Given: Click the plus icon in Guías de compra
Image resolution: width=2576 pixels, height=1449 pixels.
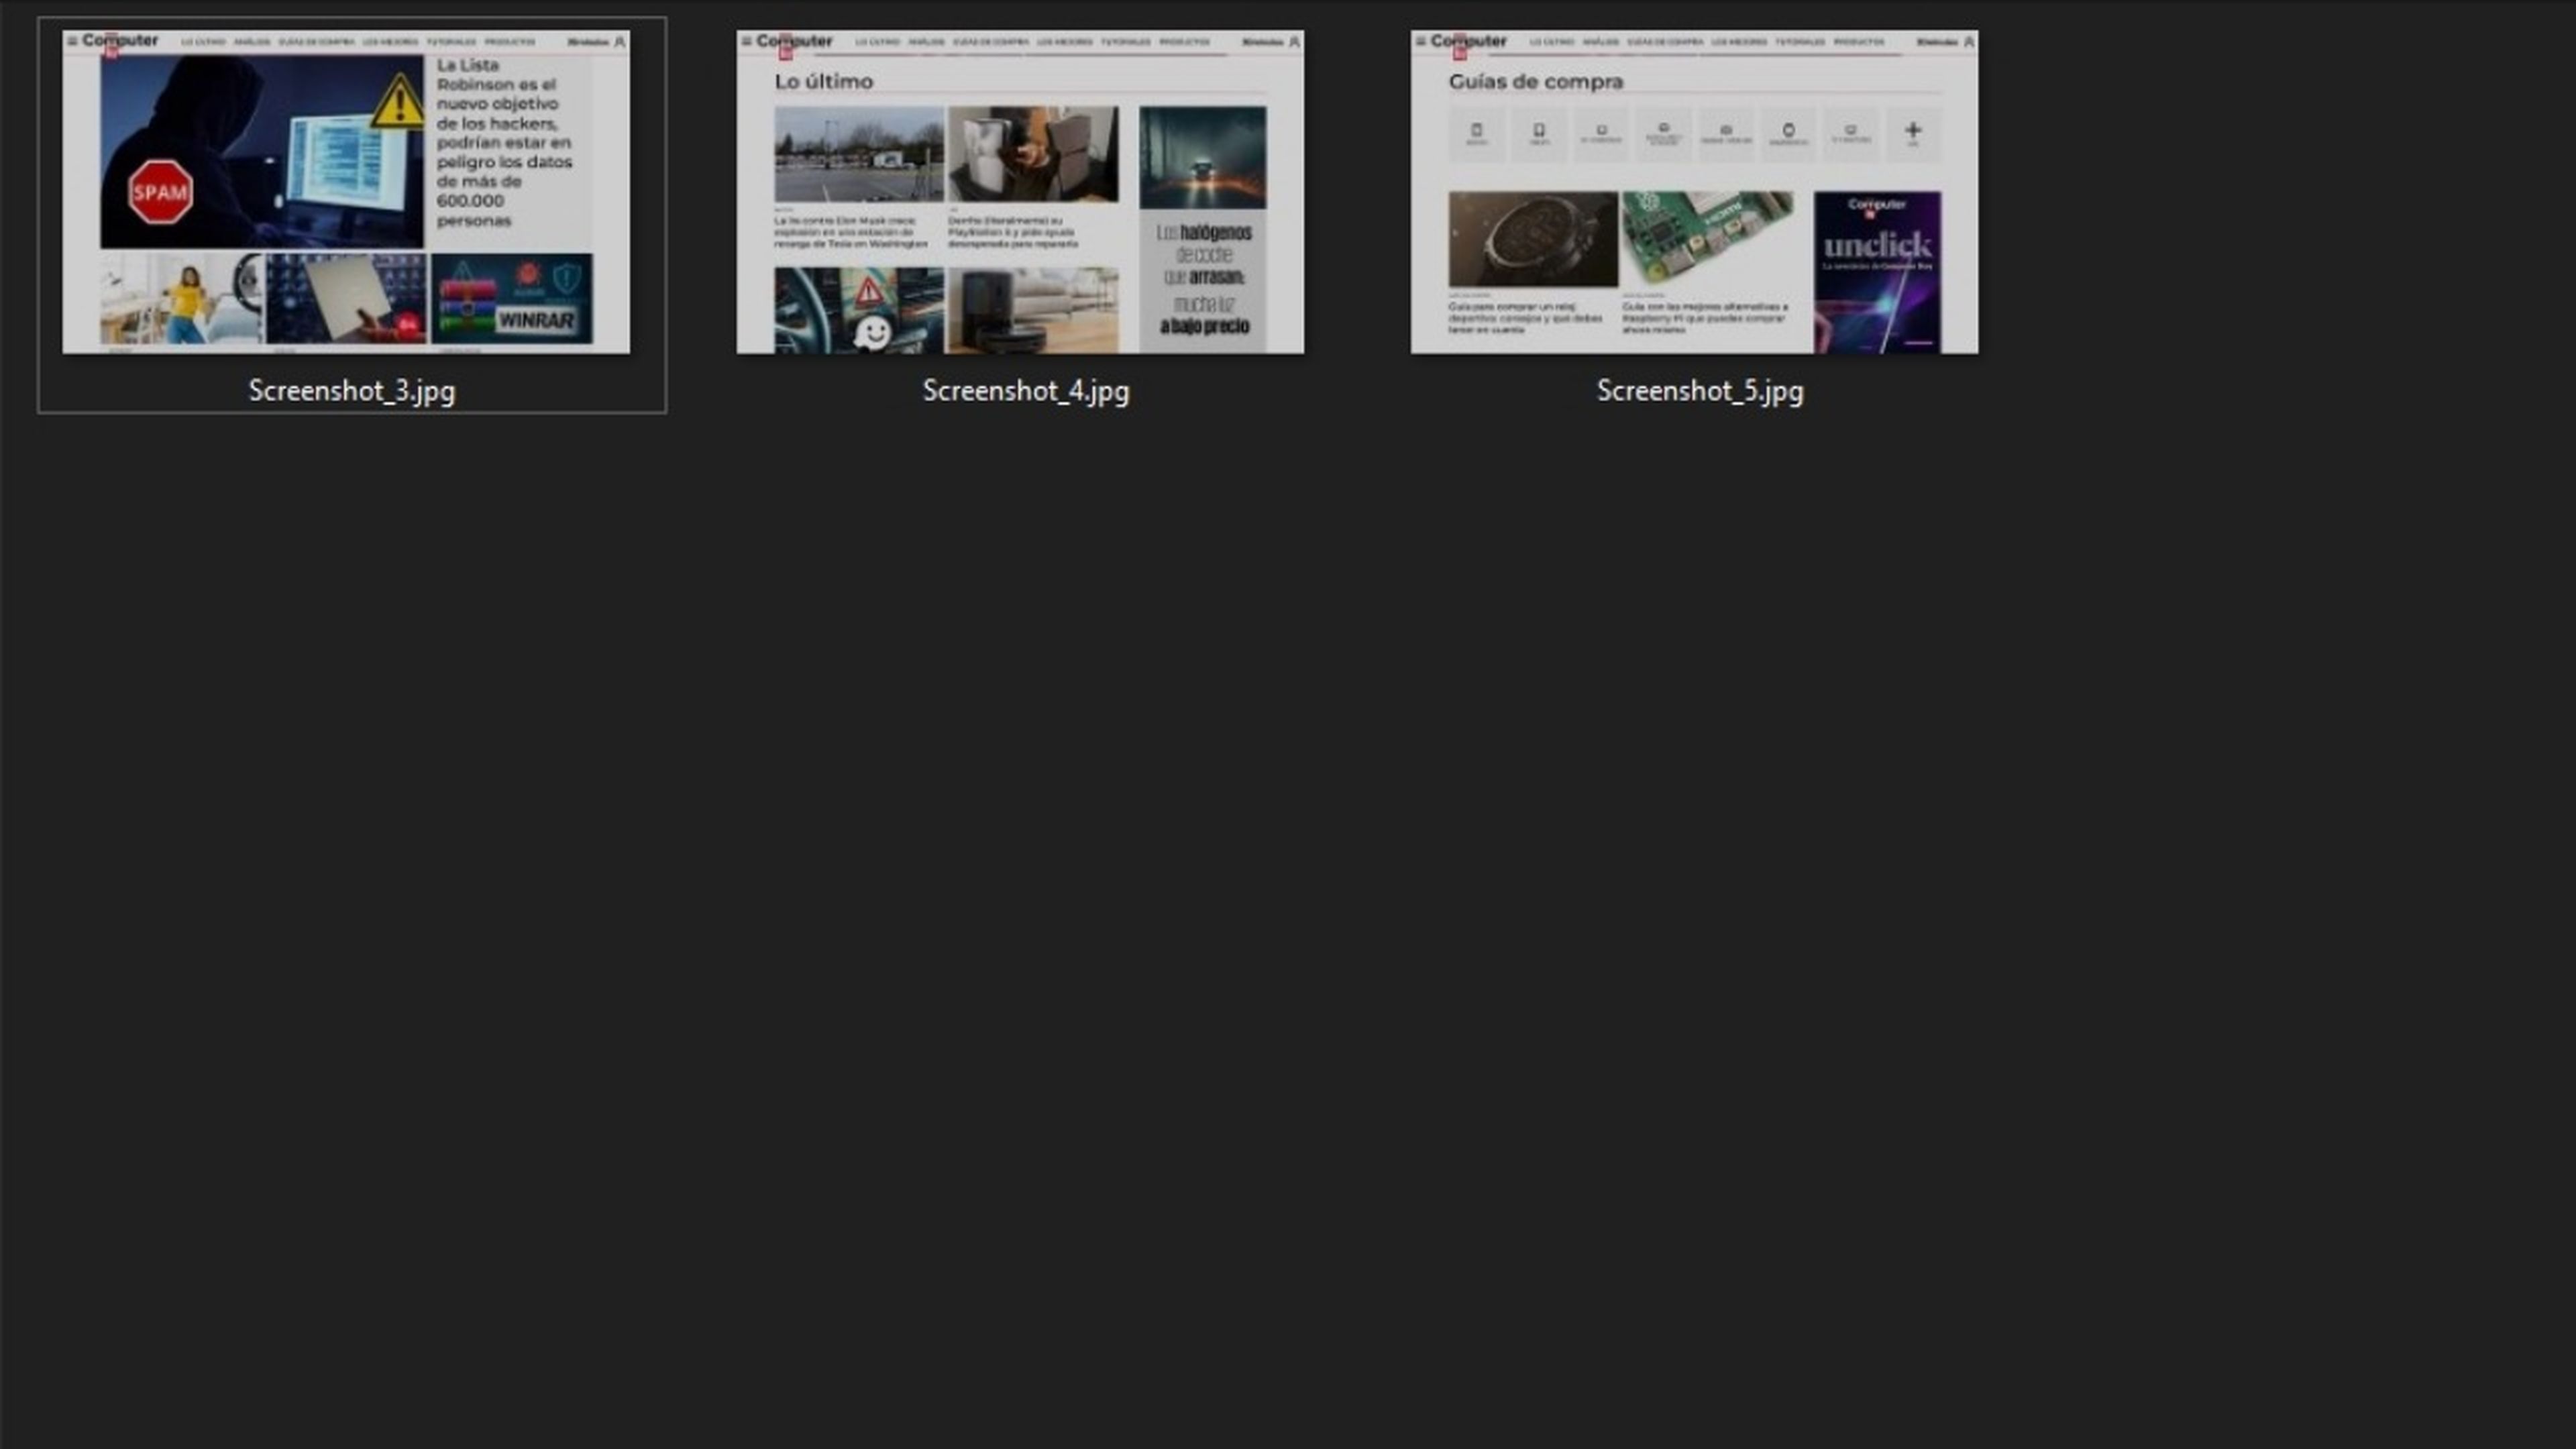Looking at the screenshot, I should [1912, 131].
